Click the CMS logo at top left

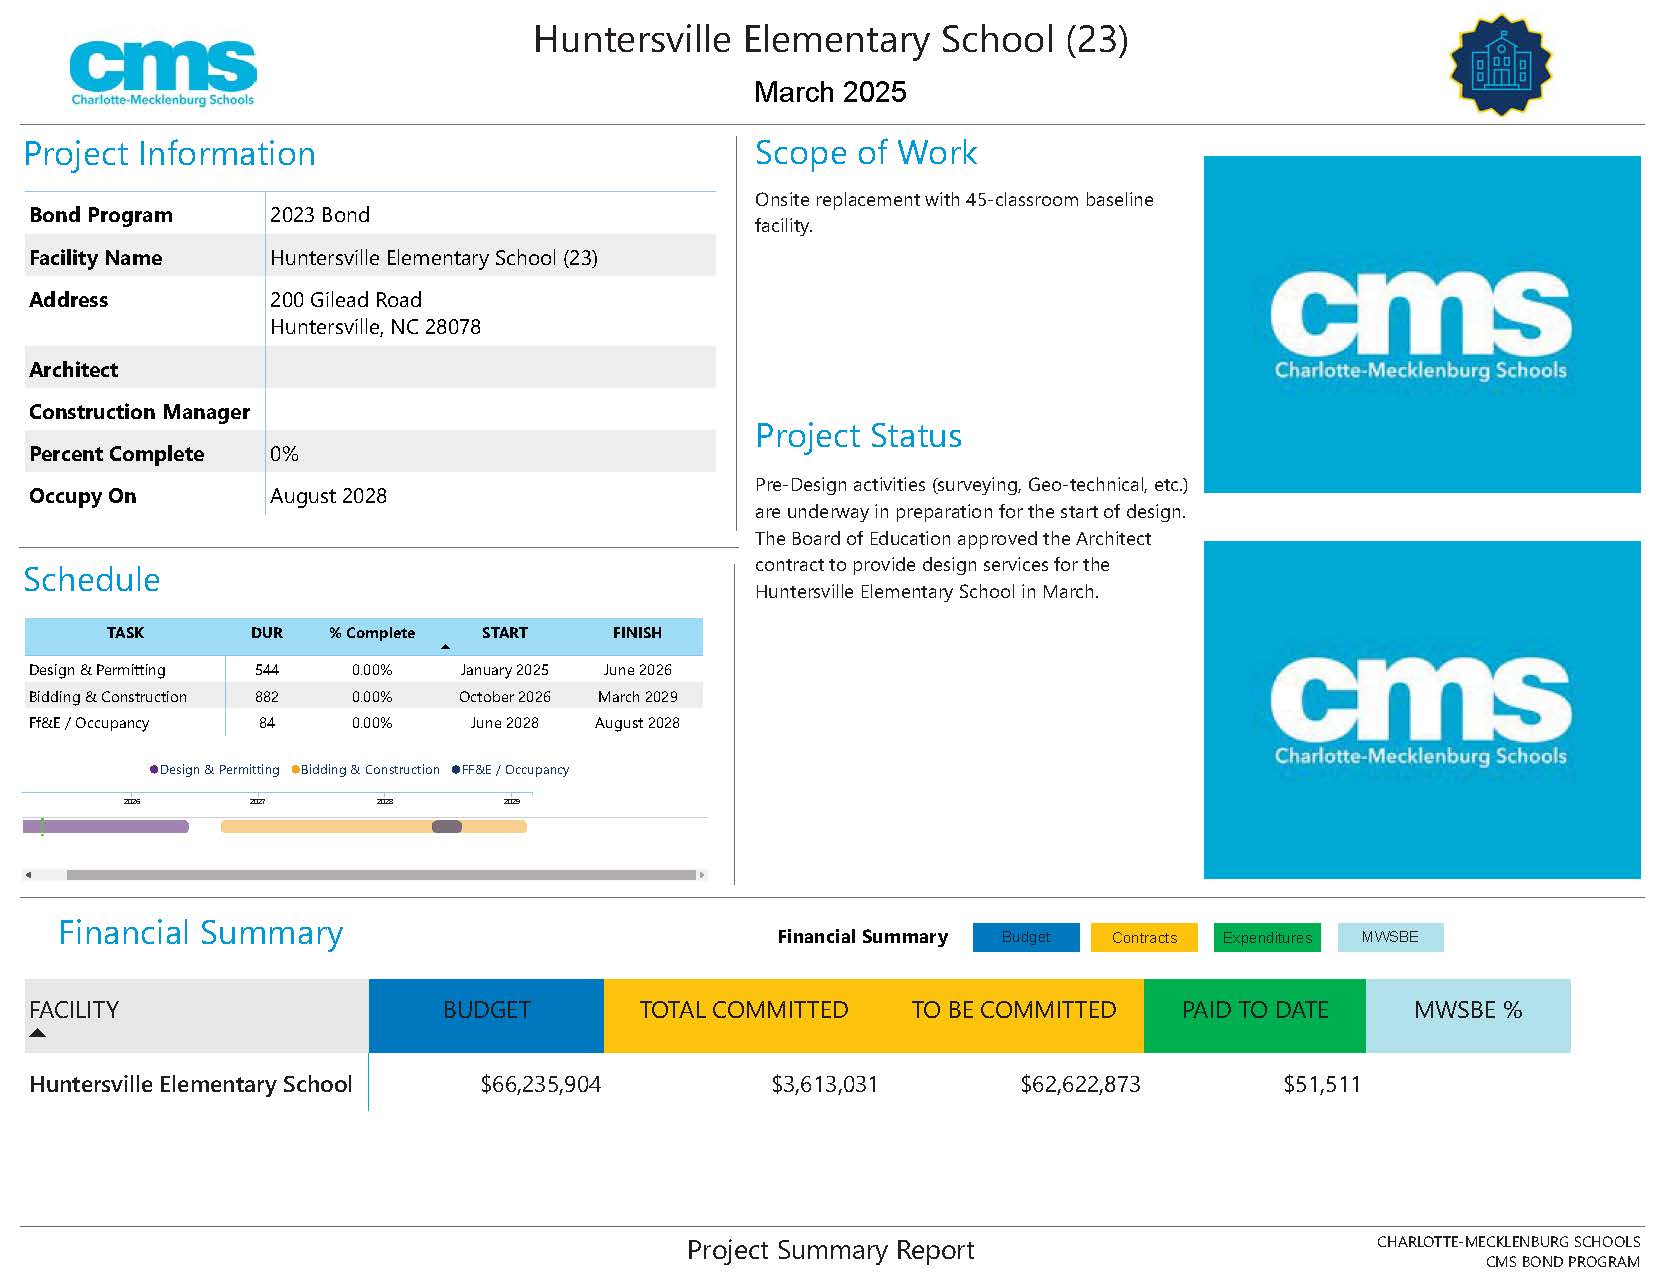163,72
